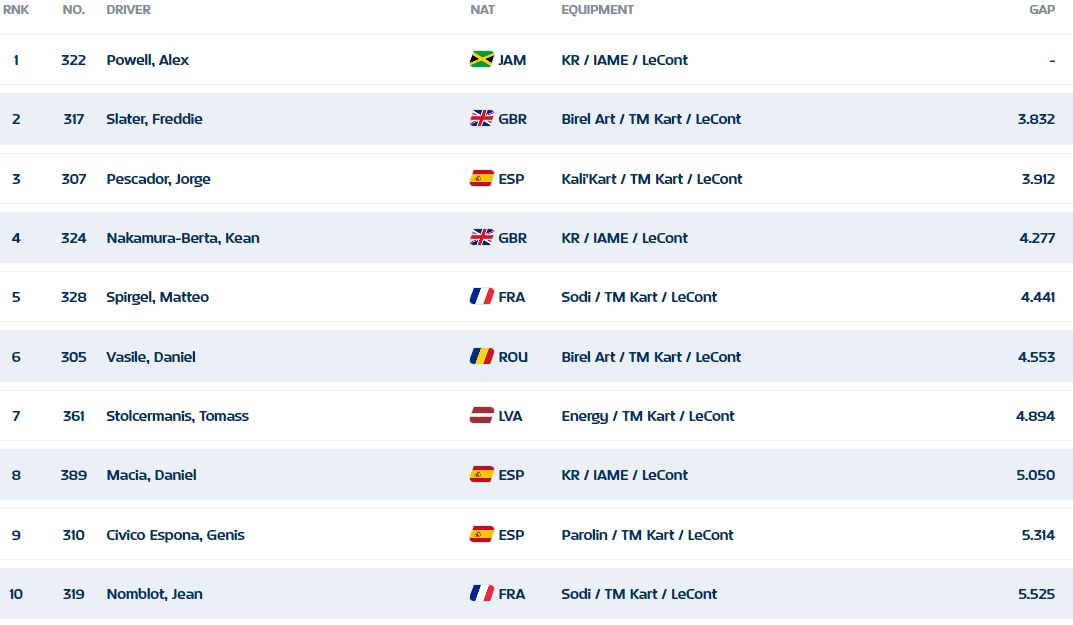This screenshot has width=1073, height=625.
Task: Click Stolcermanis, Tomass driver name
Action: pyautogui.click(x=177, y=416)
